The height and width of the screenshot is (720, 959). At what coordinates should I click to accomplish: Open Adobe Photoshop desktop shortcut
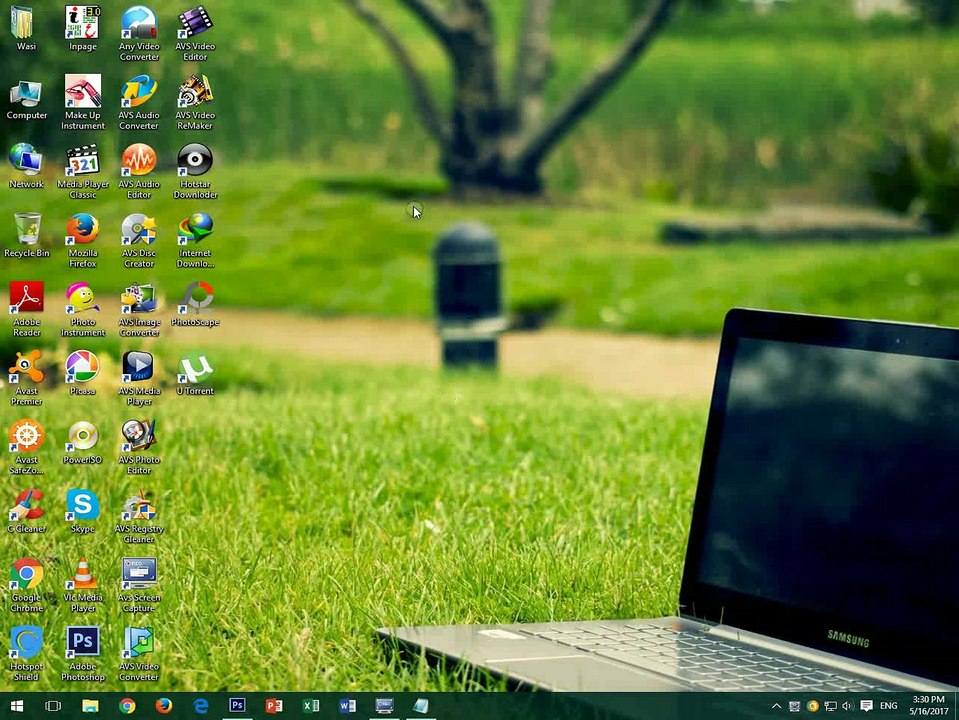83,655
